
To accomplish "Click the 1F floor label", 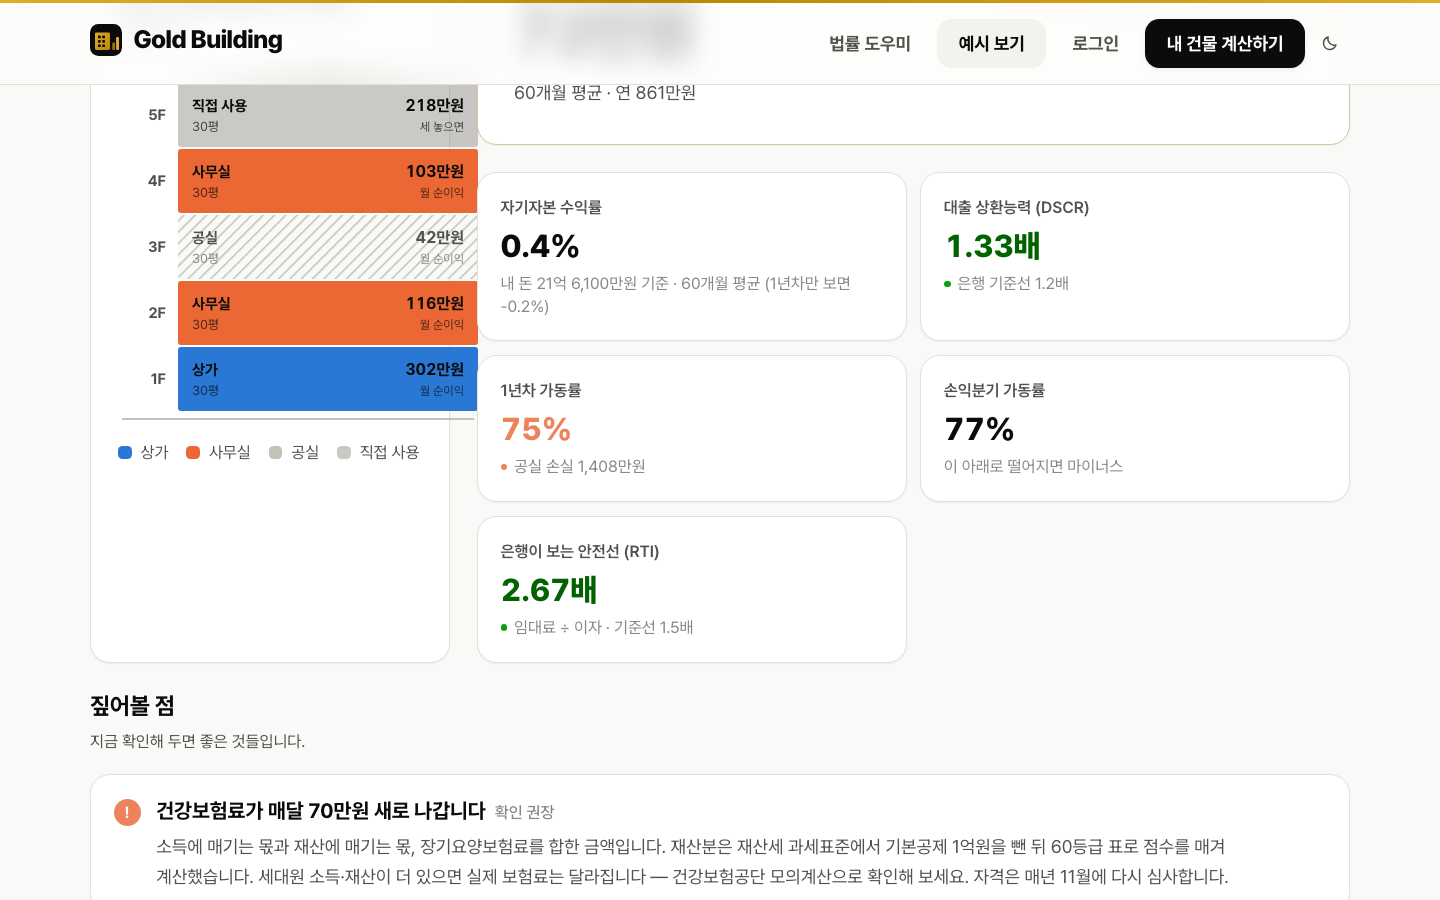I will pyautogui.click(x=158, y=379).
